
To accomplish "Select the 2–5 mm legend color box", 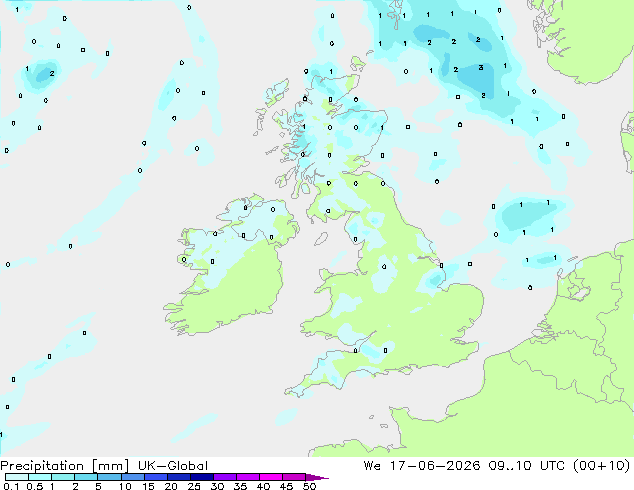I will tap(86, 477).
